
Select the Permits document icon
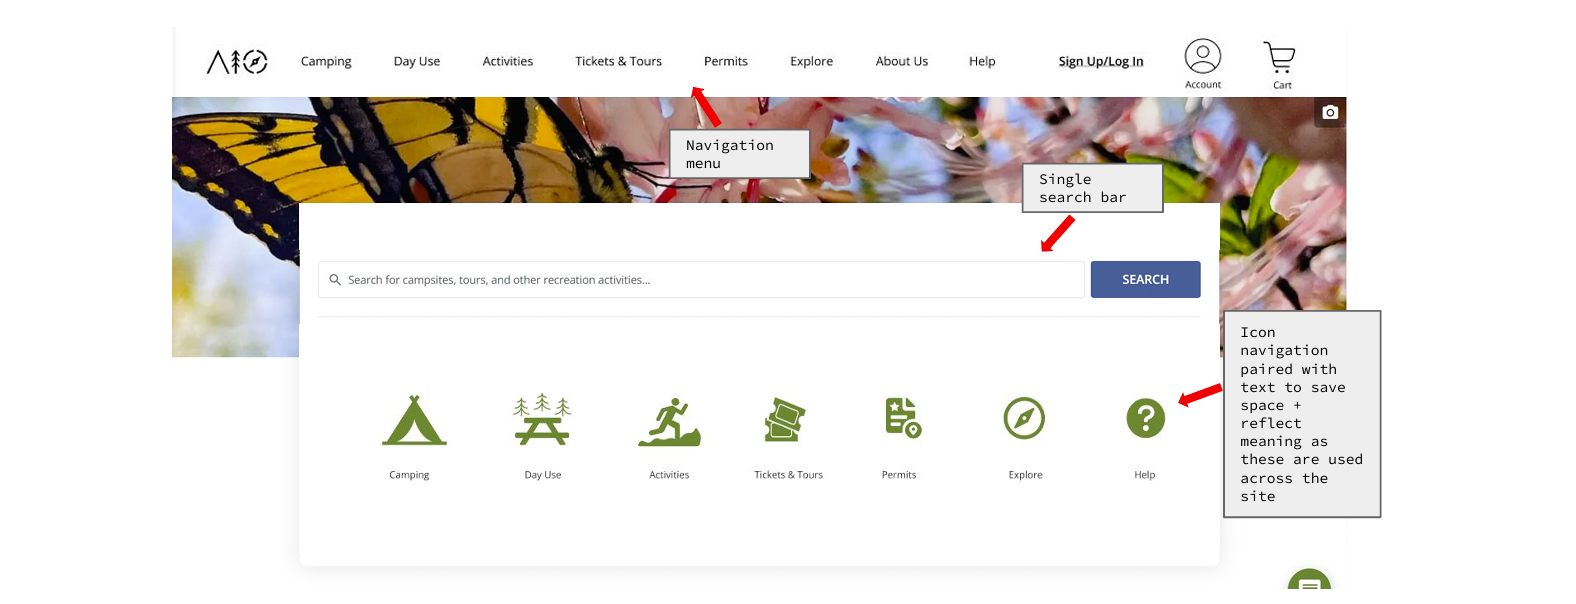tap(903, 417)
